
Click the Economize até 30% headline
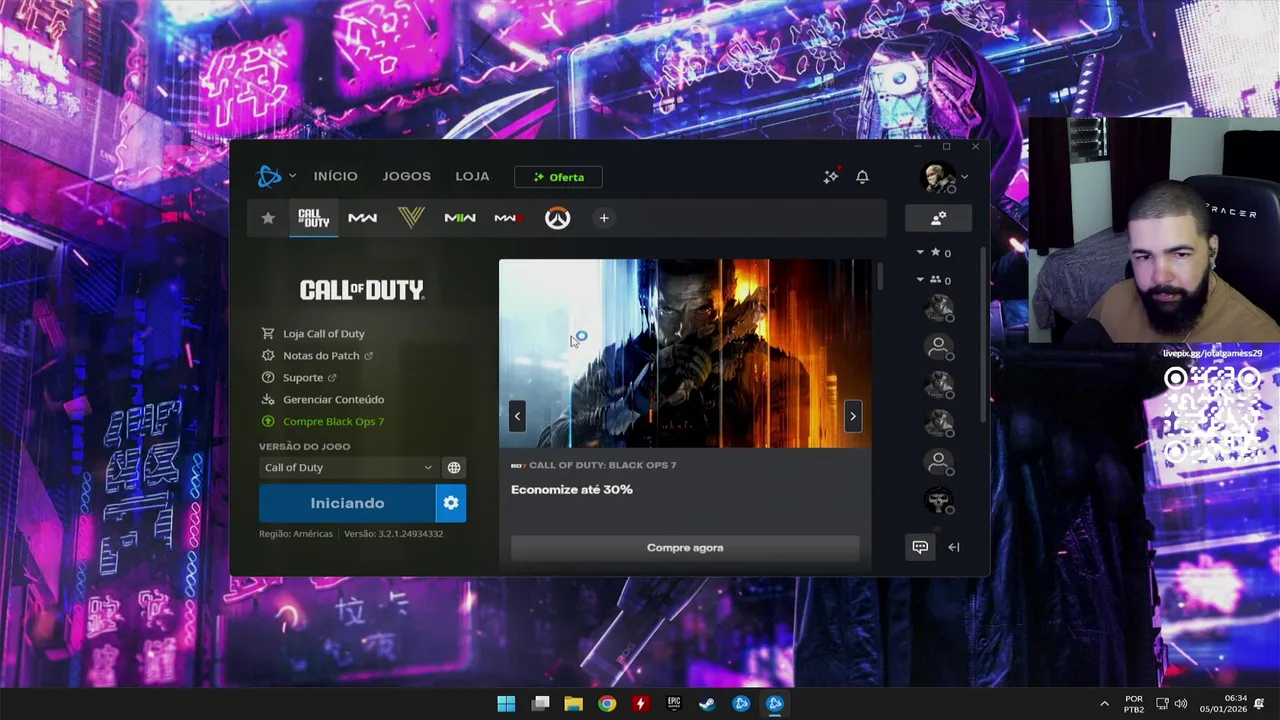(572, 489)
